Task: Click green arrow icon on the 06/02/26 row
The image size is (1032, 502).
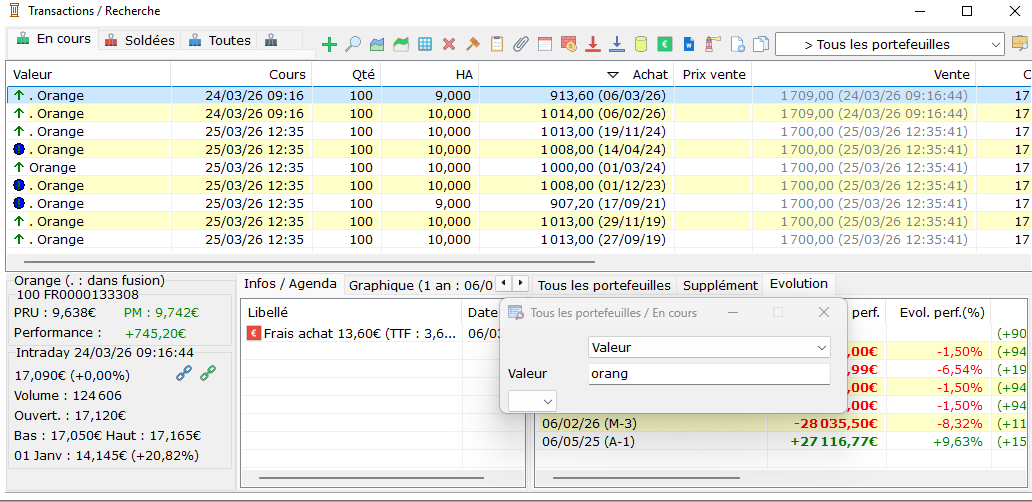Action: 19,113
